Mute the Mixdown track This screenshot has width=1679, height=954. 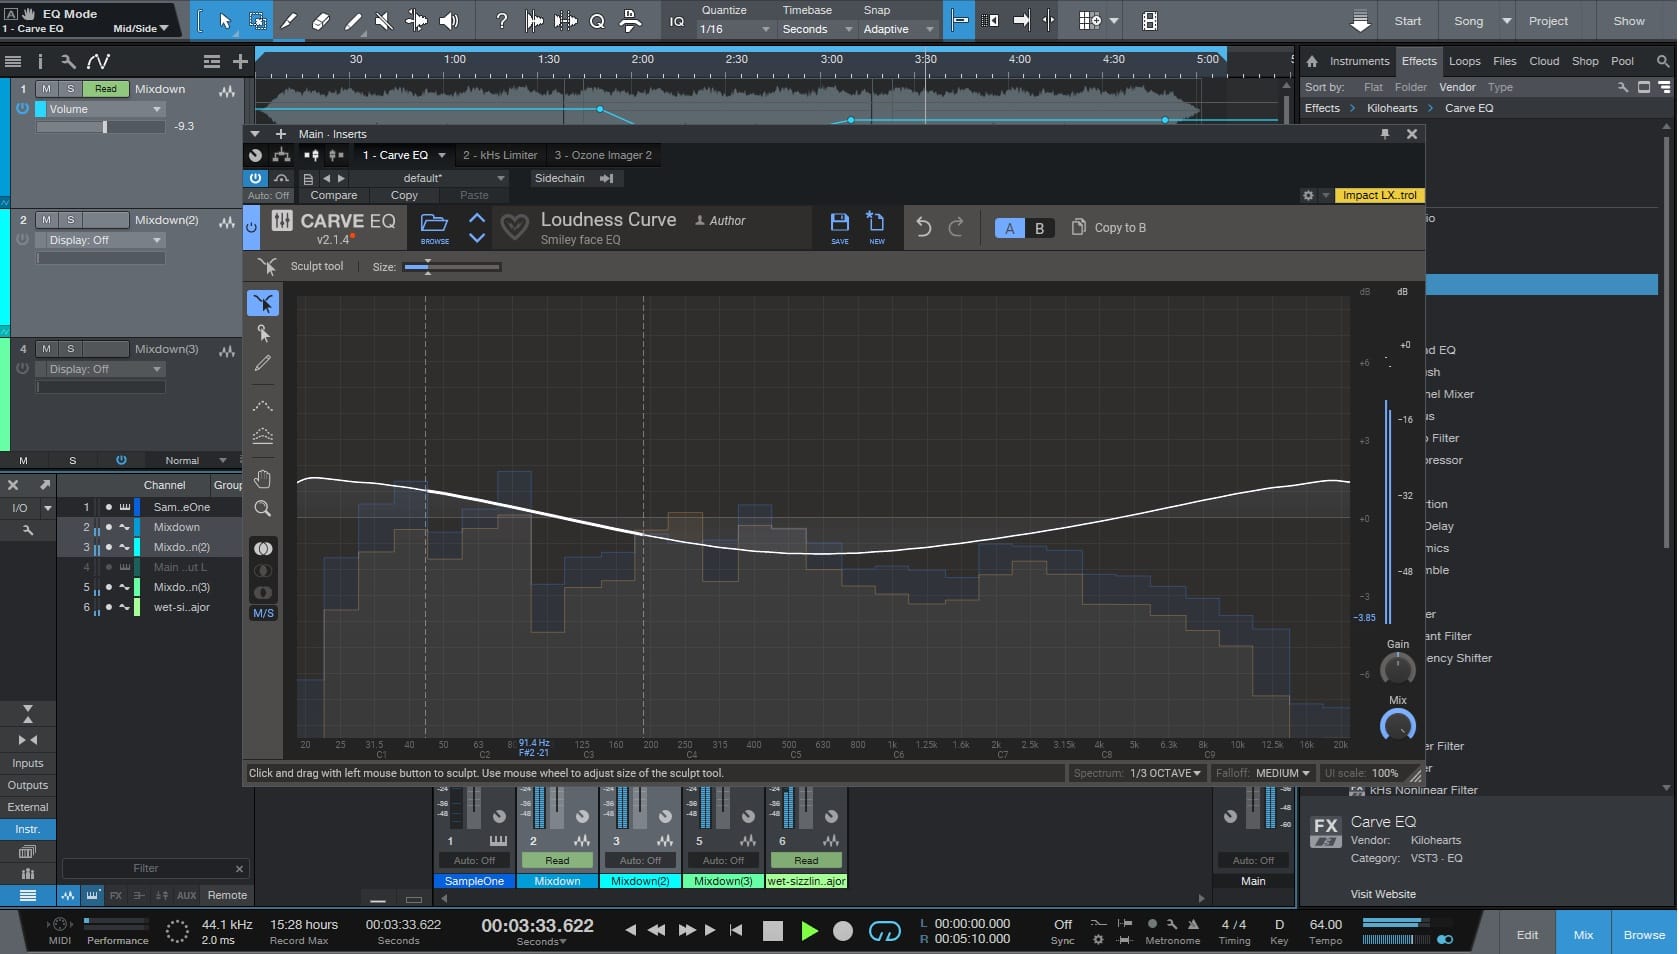(x=46, y=89)
